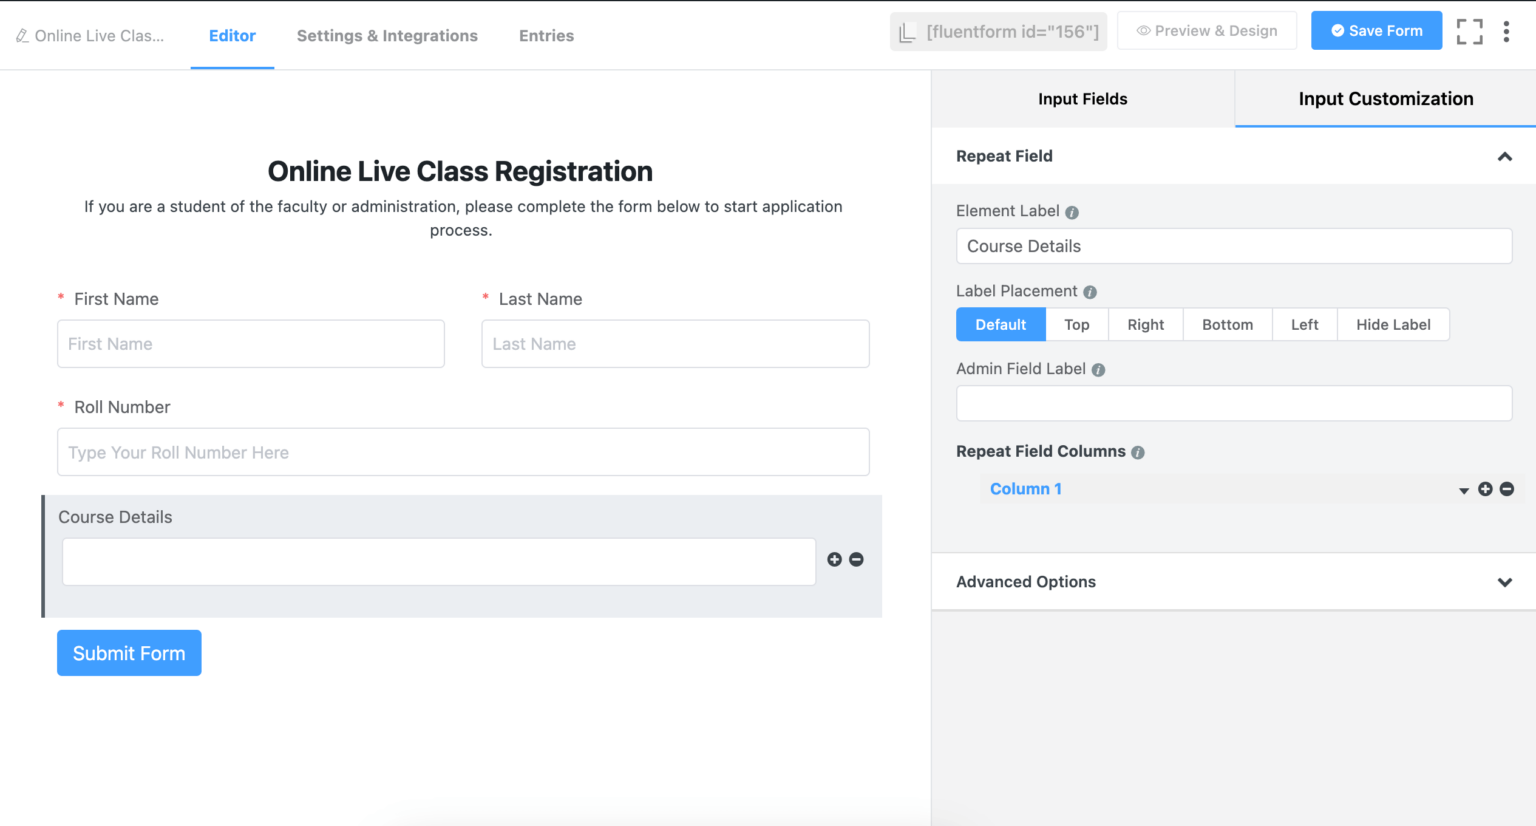Collapse the Repeat Field section
This screenshot has width=1536, height=826.
[x=1505, y=157]
